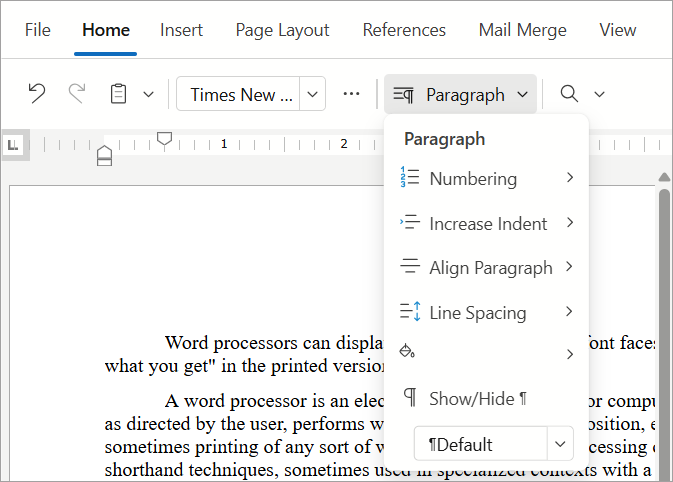Click the first line indent marker on ruler
The height and width of the screenshot is (482, 673).
click(x=166, y=137)
